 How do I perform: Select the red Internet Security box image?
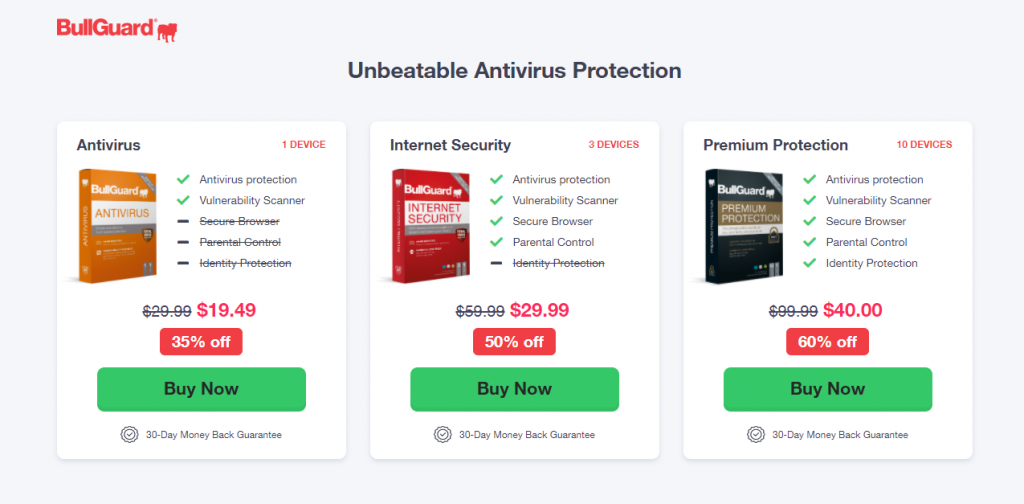(x=430, y=226)
